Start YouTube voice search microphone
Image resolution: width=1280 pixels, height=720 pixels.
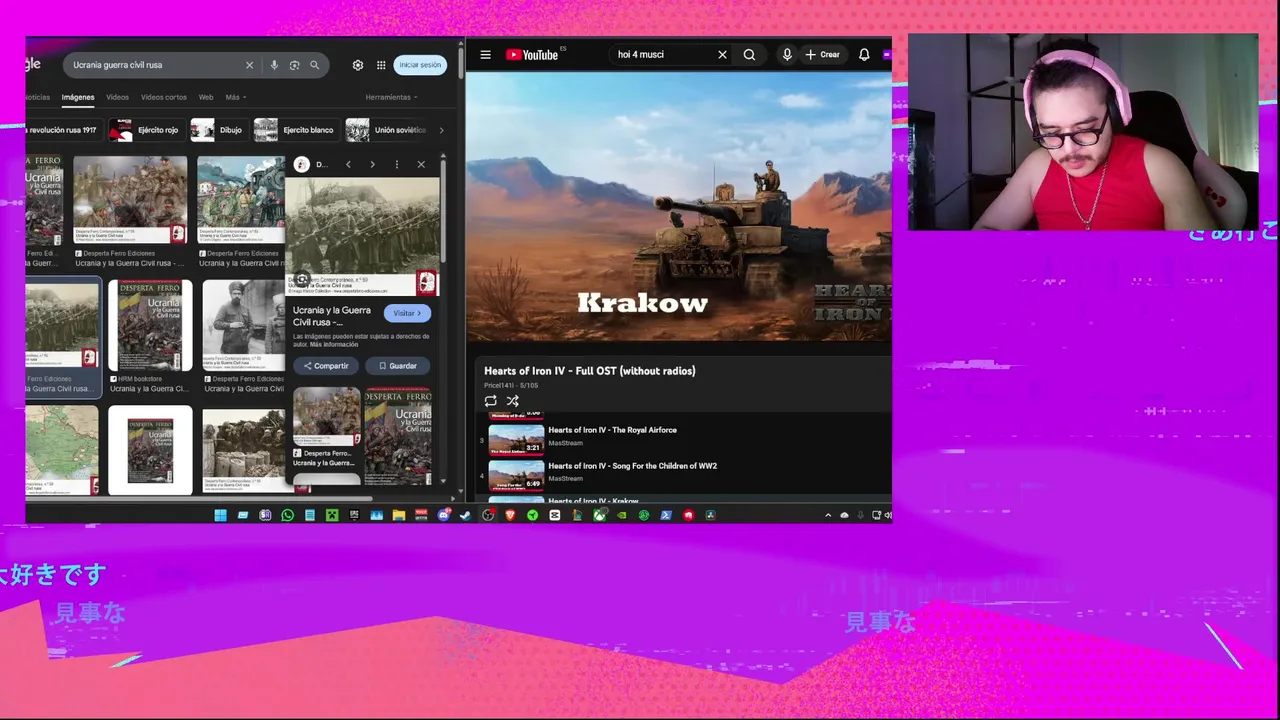[x=787, y=55]
